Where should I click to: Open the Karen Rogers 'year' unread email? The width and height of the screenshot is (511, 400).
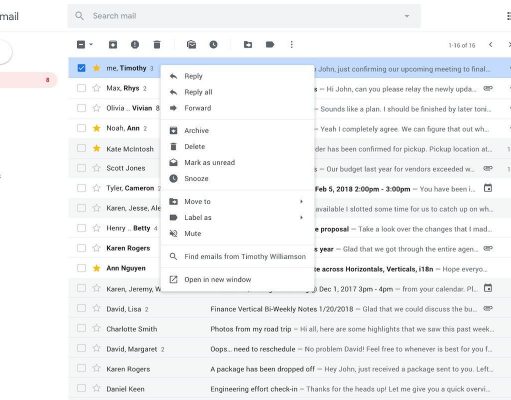click(289, 249)
